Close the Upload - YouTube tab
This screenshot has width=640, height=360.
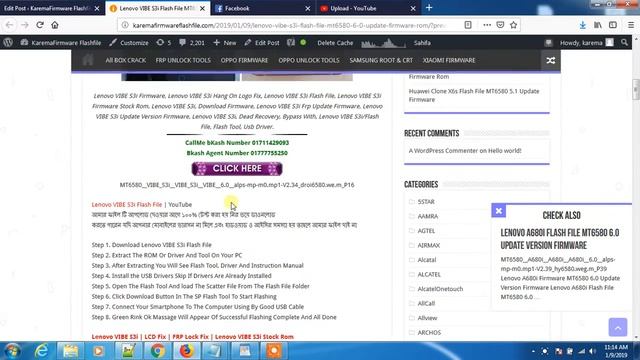click(x=413, y=8)
